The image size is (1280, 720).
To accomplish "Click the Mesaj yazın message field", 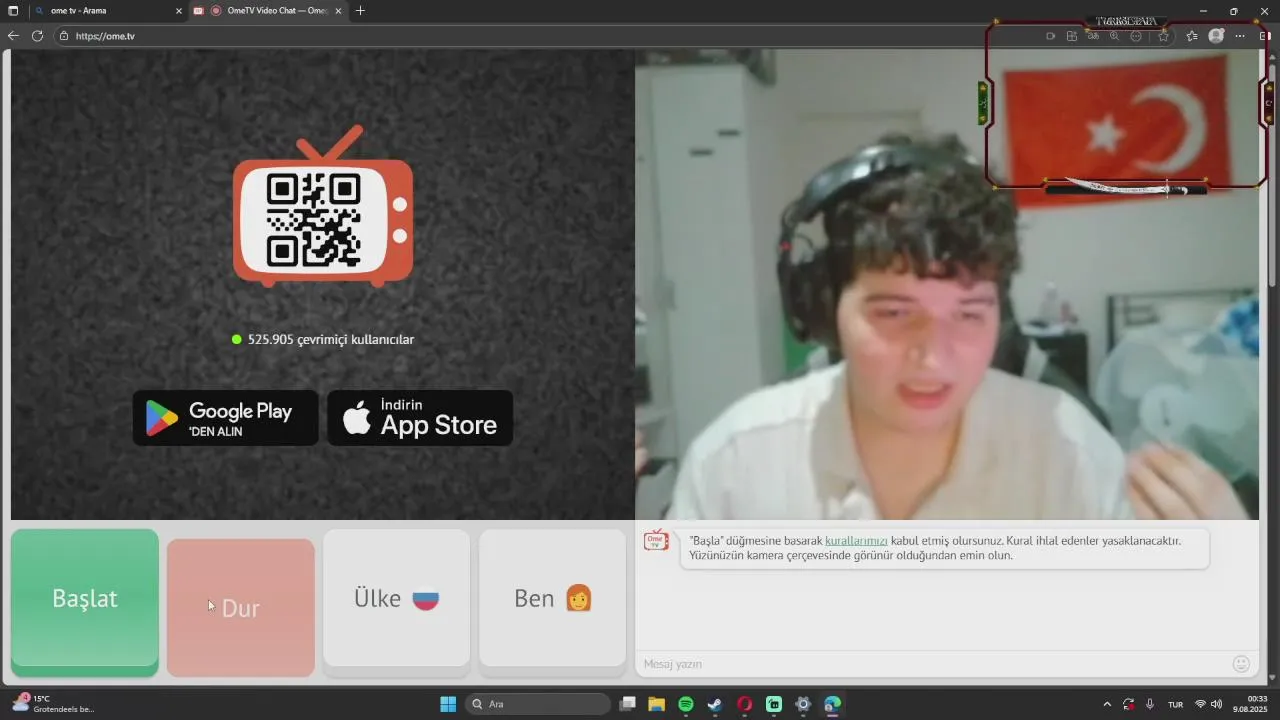I will pyautogui.click(x=930, y=664).
